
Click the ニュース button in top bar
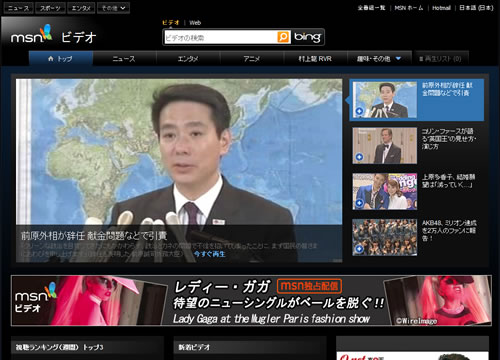coord(18,8)
